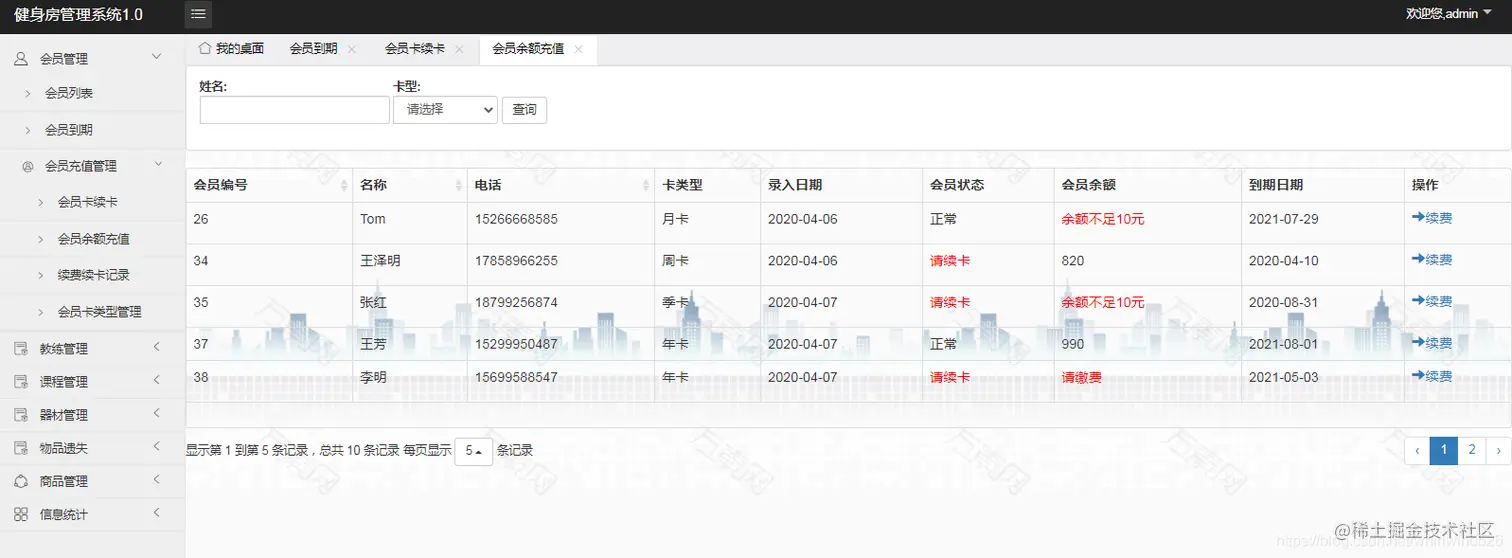This screenshot has width=1512, height=558.
Task: Go to the next page arrow
Action: [1497, 451]
